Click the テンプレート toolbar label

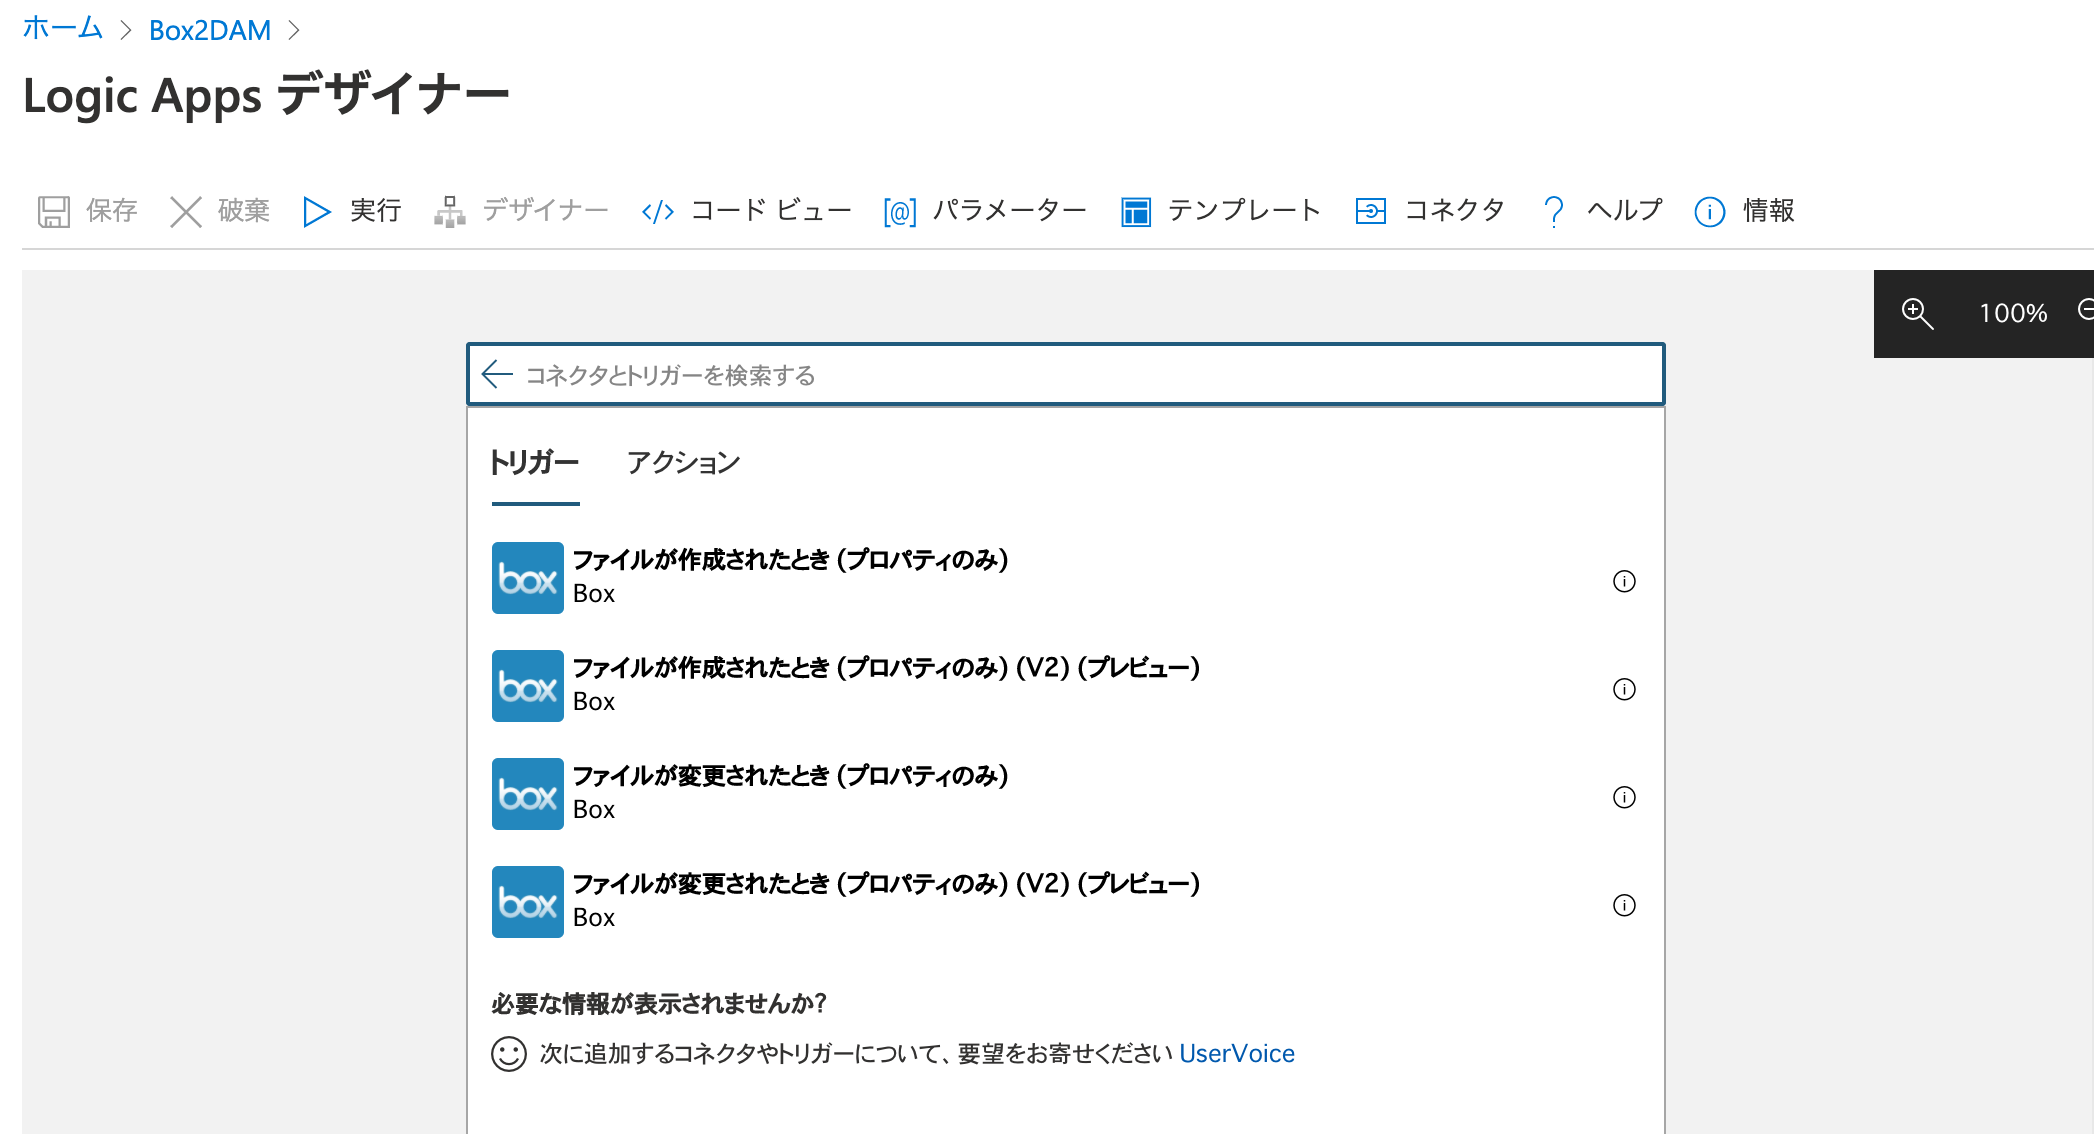(x=1245, y=210)
